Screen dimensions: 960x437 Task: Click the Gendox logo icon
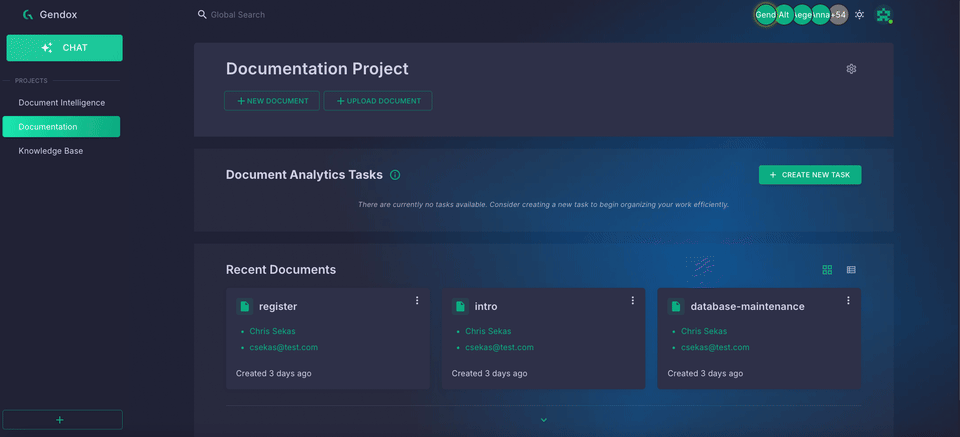click(x=27, y=15)
